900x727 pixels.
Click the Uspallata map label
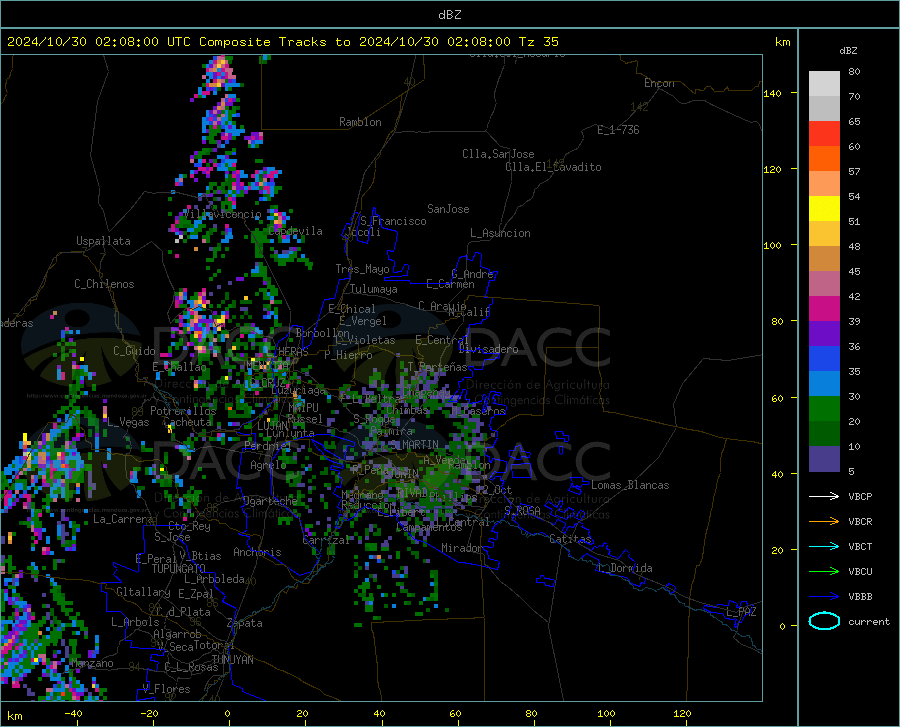(x=103, y=241)
